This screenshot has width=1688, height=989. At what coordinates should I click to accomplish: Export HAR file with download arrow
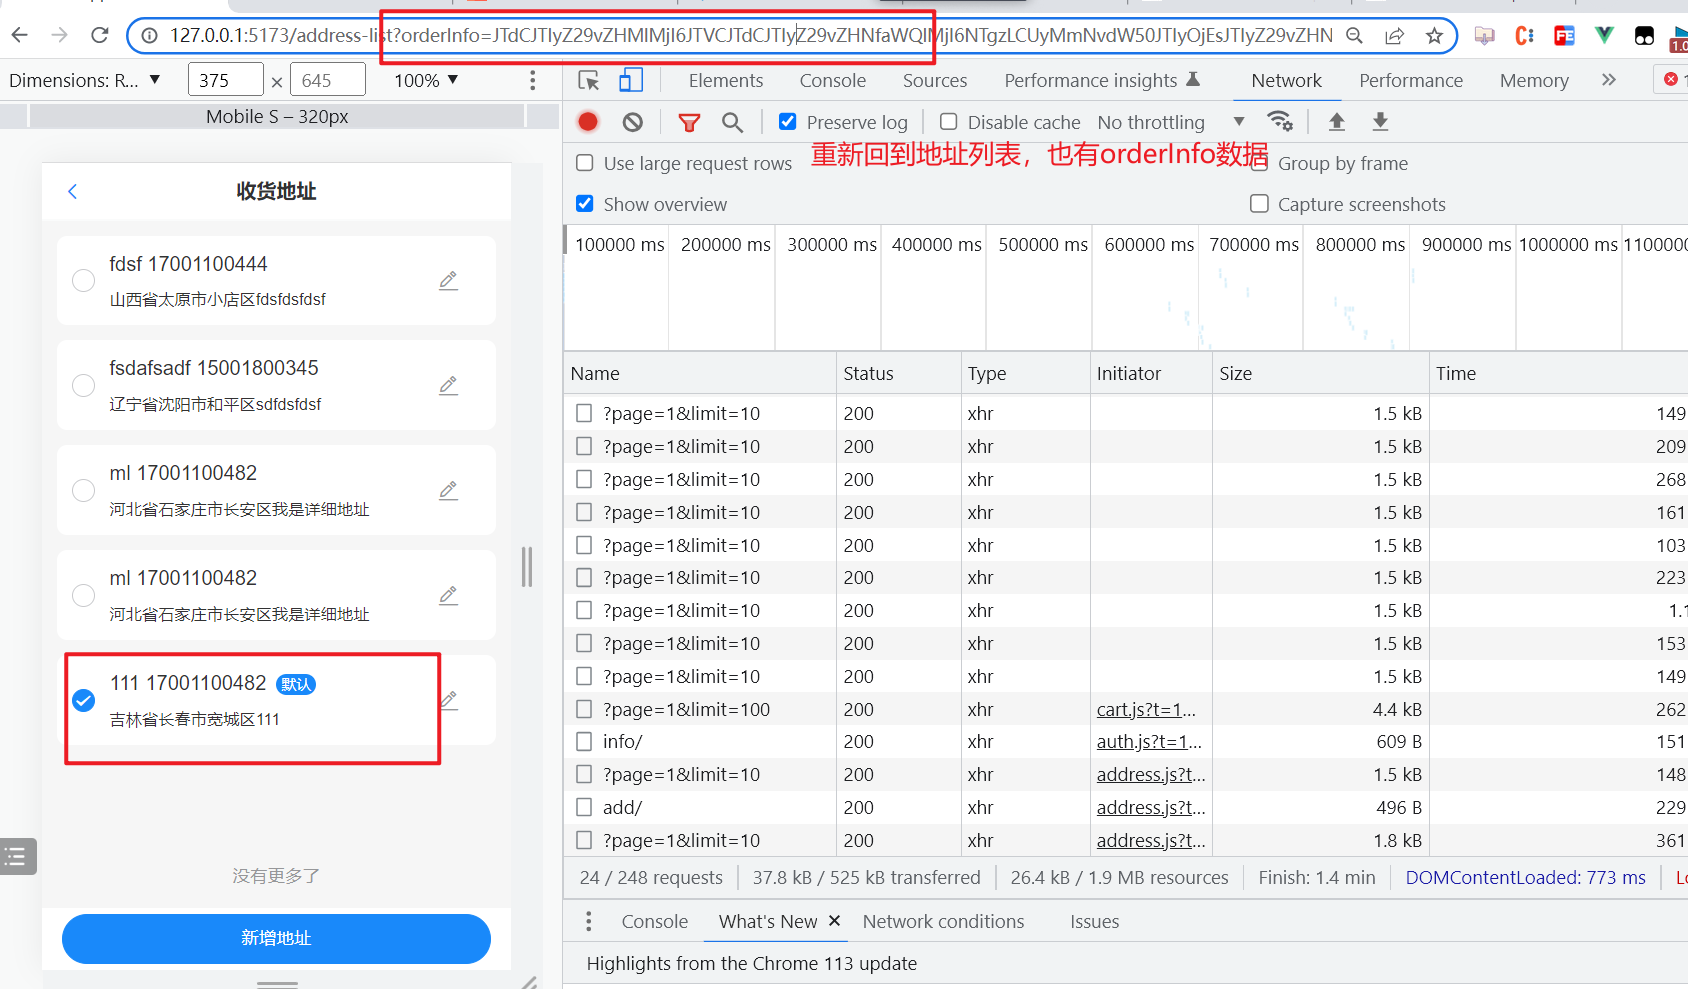pos(1380,122)
